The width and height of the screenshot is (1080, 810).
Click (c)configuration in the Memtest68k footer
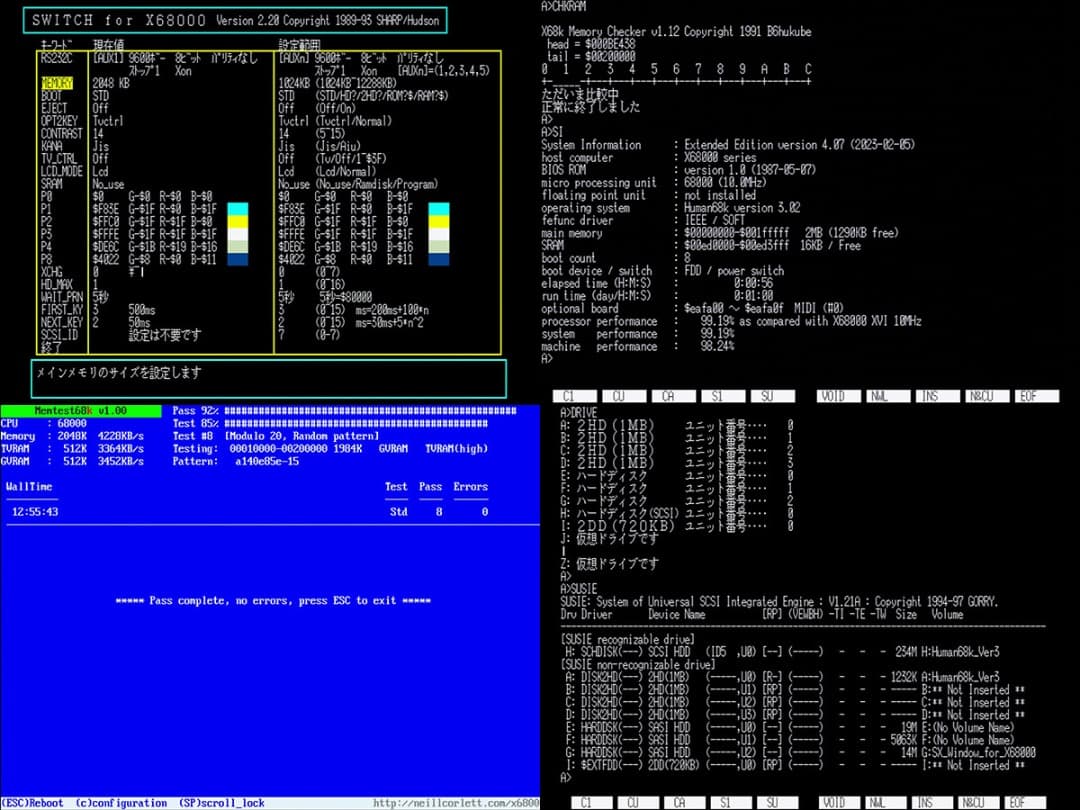click(121, 803)
